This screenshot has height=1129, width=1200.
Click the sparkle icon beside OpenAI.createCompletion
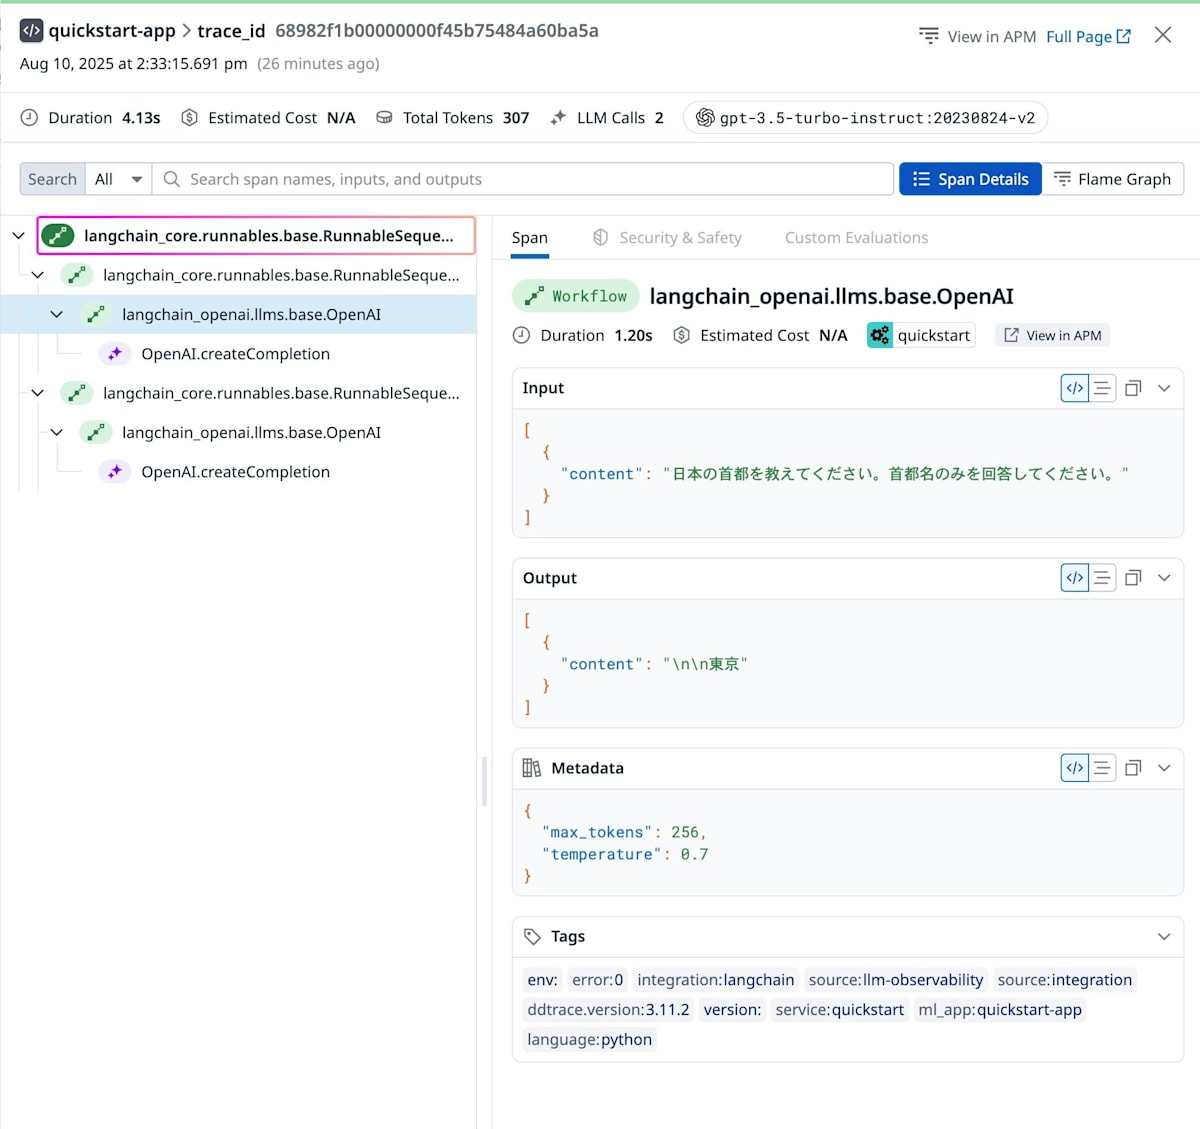coord(115,353)
